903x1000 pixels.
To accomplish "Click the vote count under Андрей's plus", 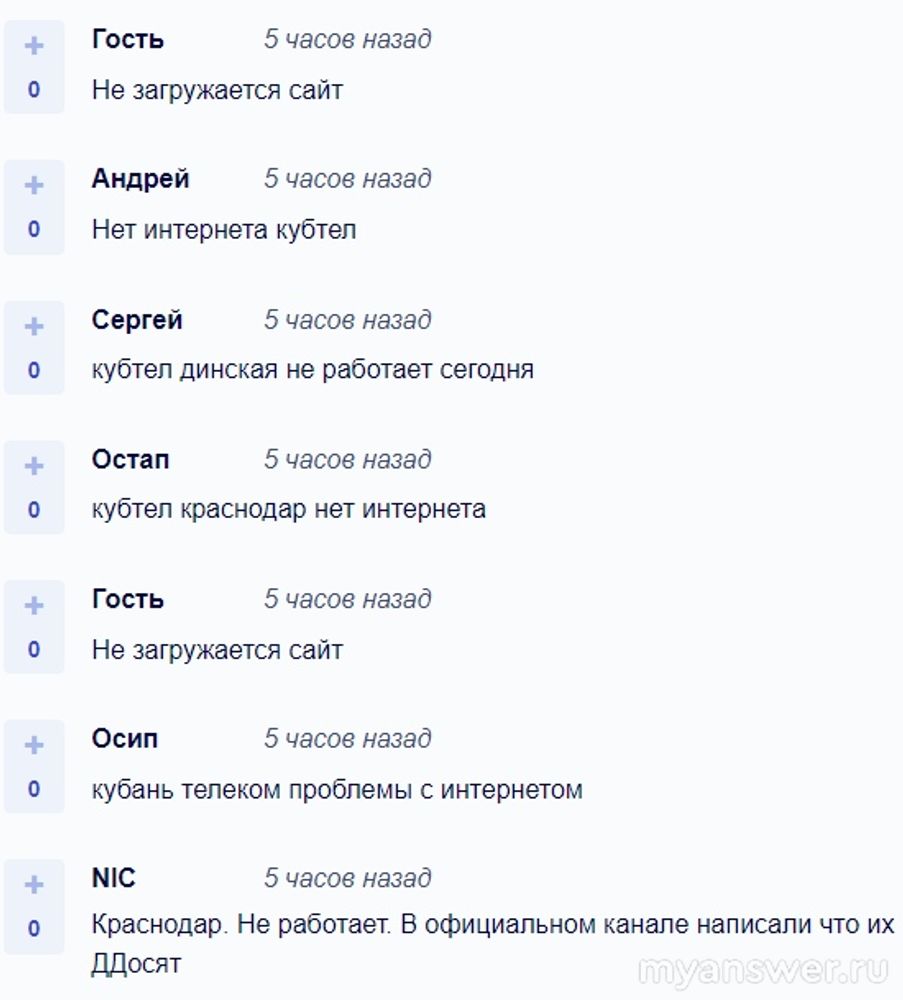I will click(x=34, y=229).
